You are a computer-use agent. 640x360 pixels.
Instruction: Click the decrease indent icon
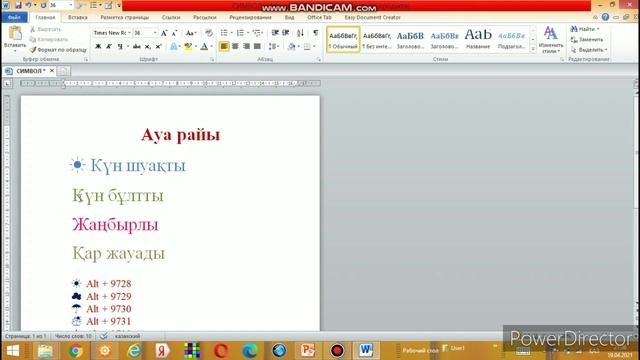[x=275, y=33]
